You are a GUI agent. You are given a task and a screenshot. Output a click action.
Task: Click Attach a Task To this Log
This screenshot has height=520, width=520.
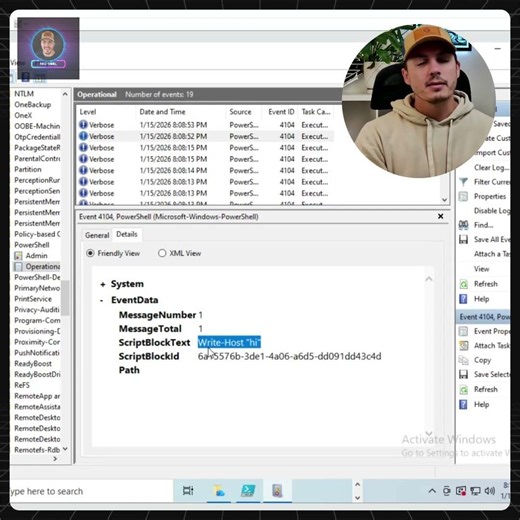pyautogui.click(x=492, y=254)
